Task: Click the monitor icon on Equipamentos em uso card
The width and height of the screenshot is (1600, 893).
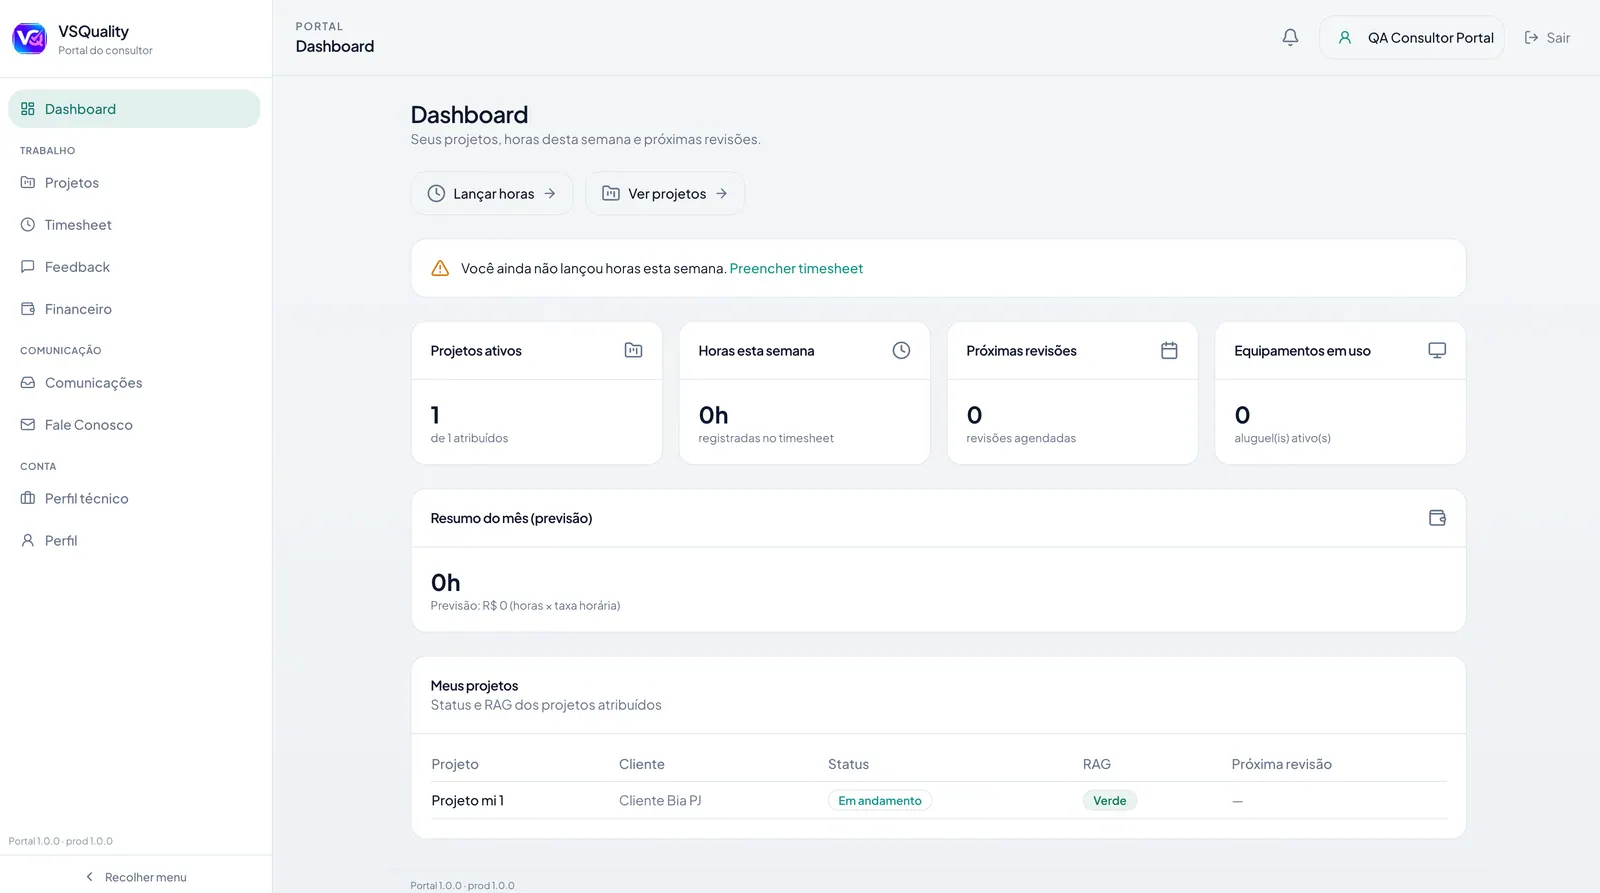Action: coord(1437,350)
